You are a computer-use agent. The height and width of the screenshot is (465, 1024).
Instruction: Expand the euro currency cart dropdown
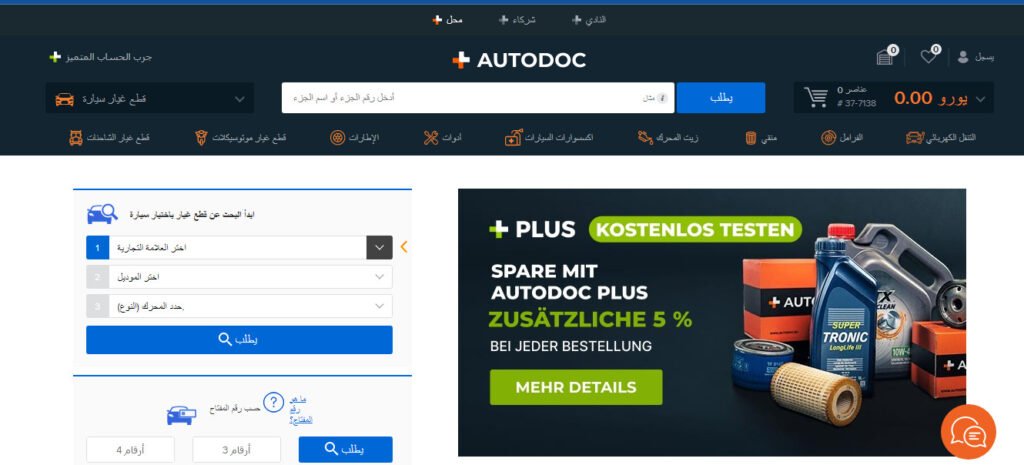(x=980, y=99)
